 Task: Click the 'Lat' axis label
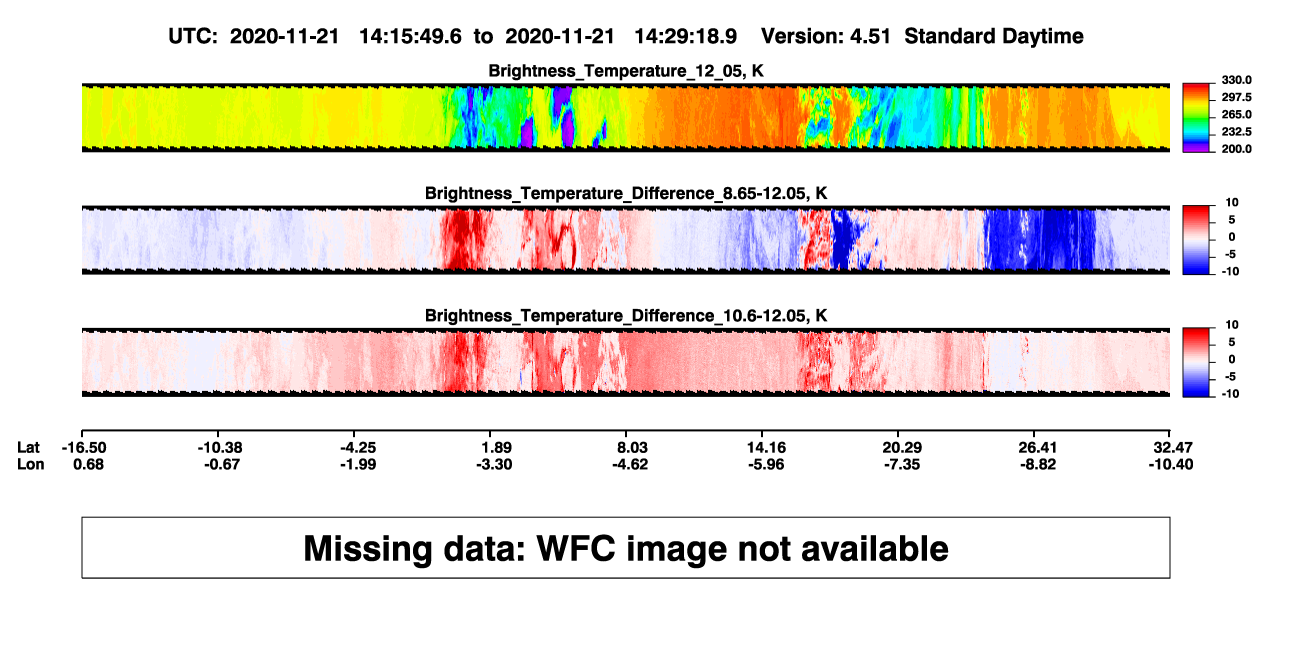29,447
